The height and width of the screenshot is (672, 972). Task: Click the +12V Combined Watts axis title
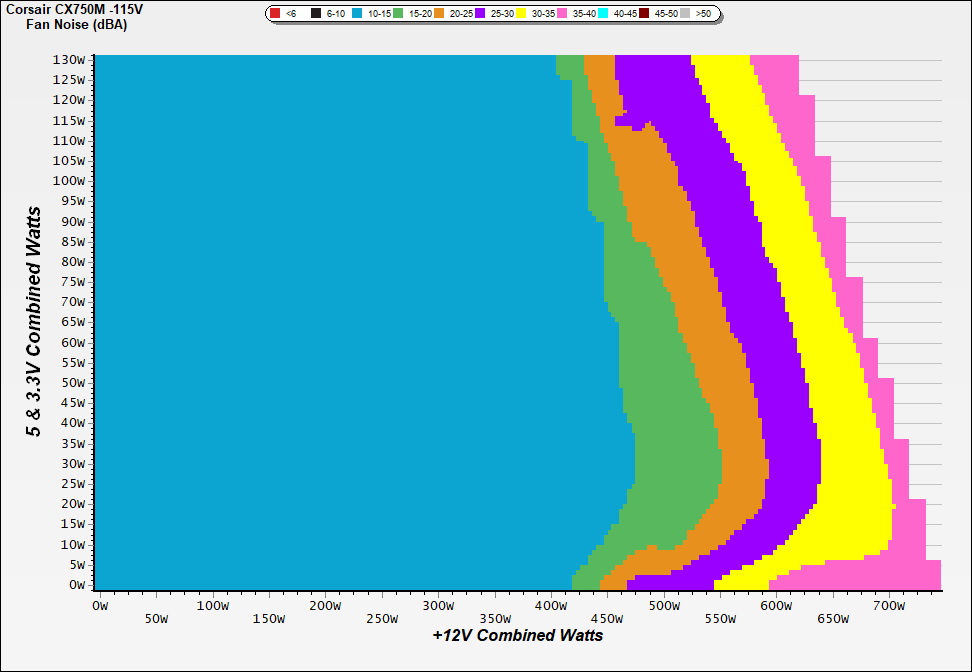pos(518,635)
